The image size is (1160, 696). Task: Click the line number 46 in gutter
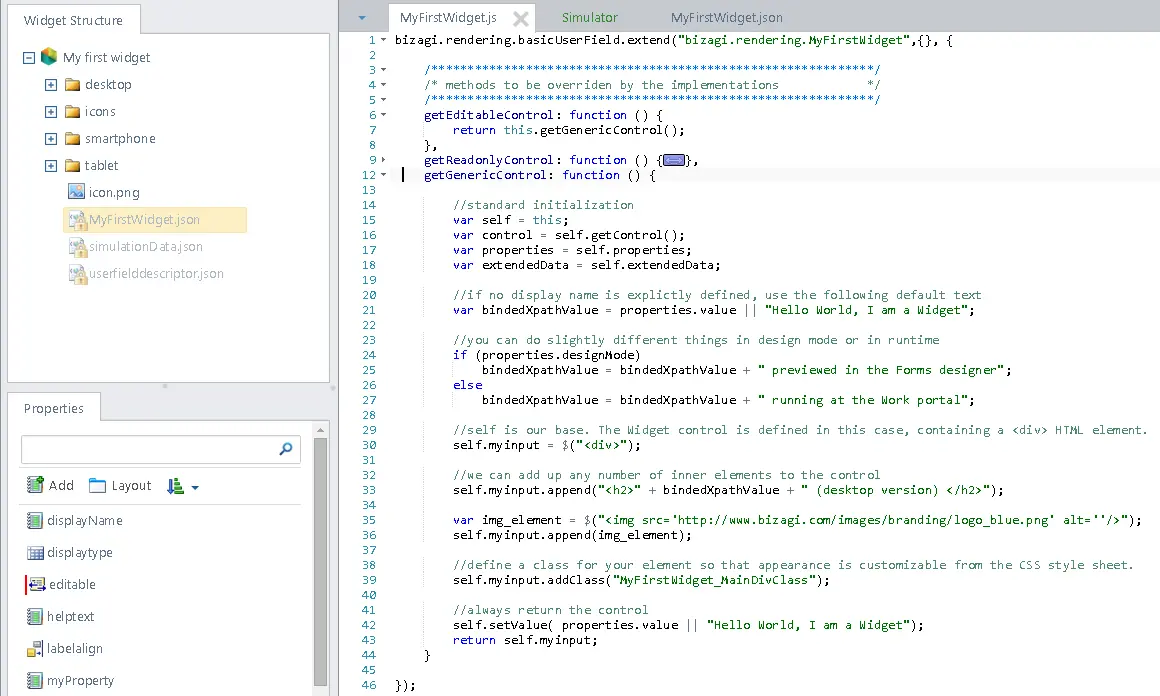click(368, 685)
